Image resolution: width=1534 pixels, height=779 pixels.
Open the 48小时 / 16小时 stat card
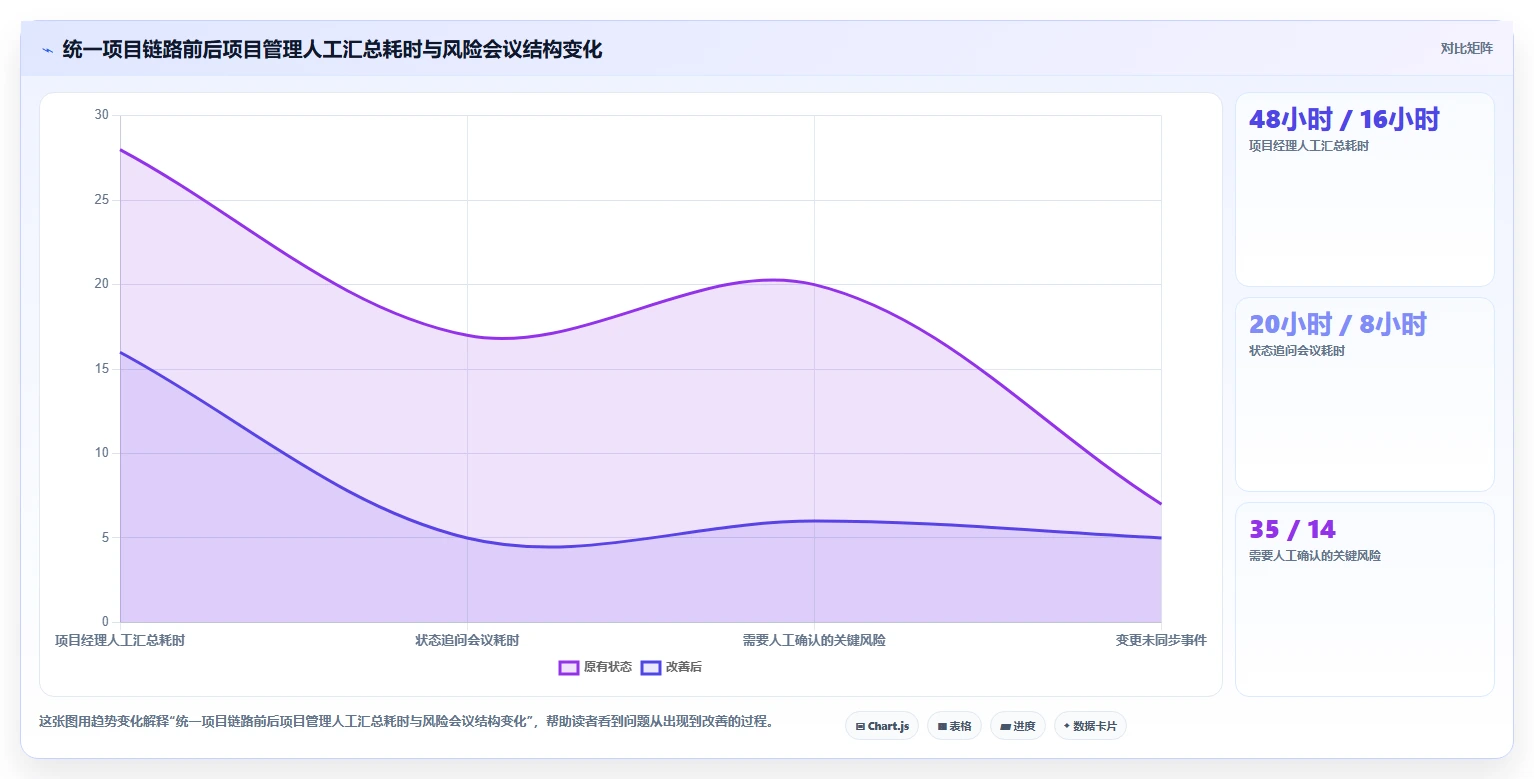click(x=1365, y=190)
